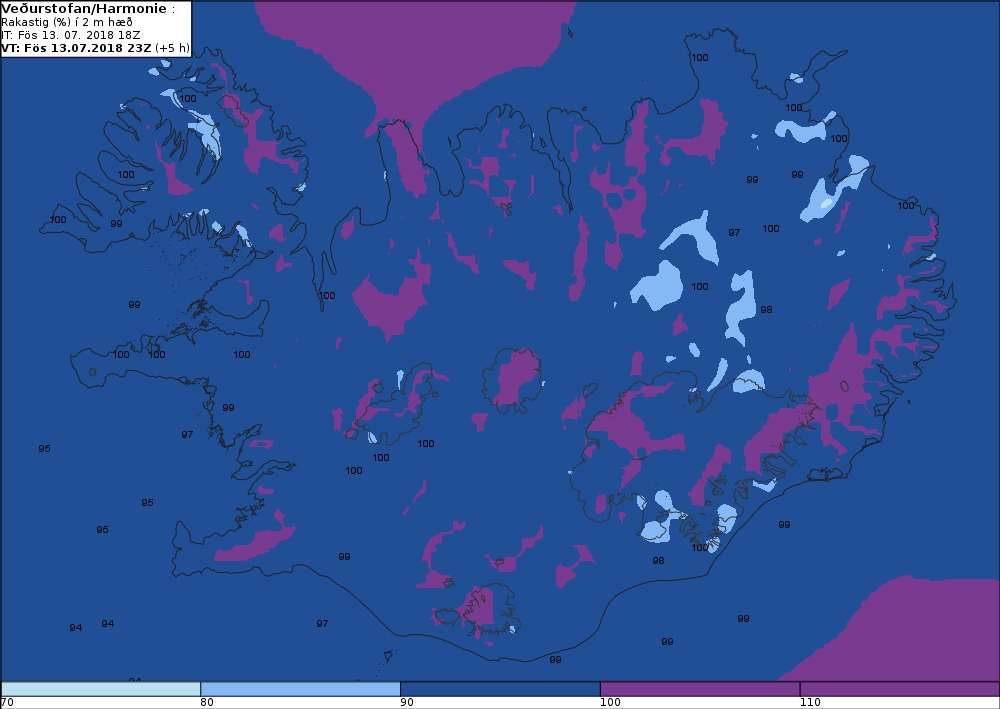Click the 'IT: Fös 13. 07. 2018 18Z' line
The width and height of the screenshot is (1000, 709).
point(71,35)
